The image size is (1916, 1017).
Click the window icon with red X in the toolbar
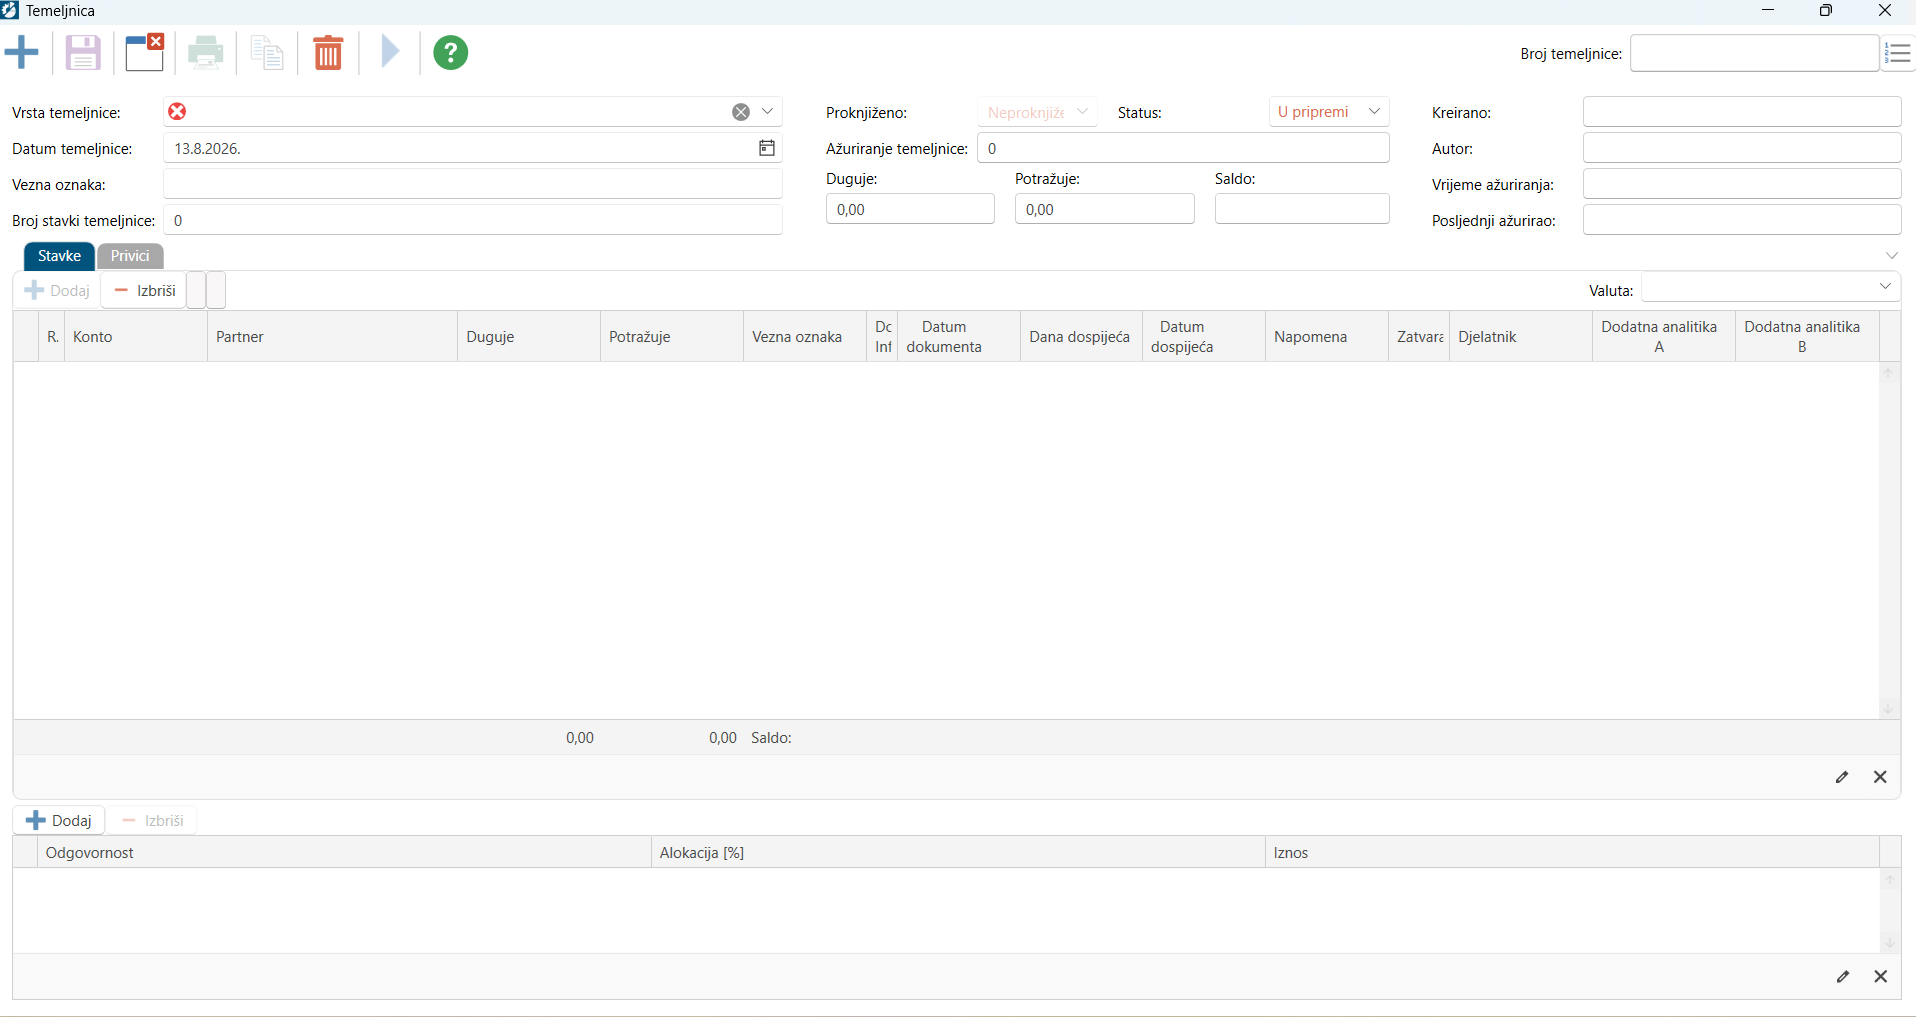[145, 52]
